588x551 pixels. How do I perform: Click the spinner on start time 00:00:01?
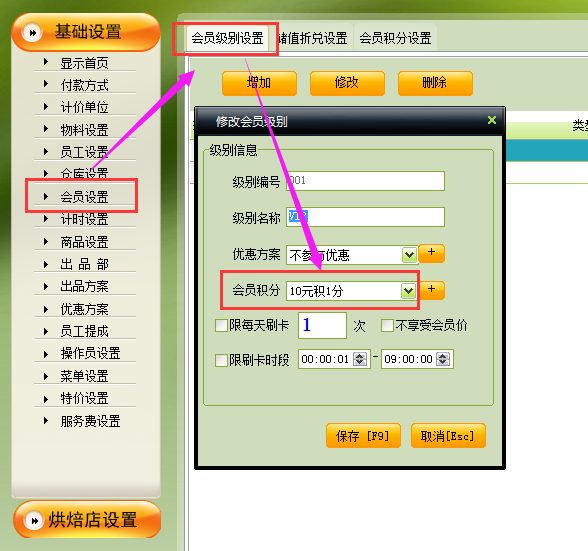(360, 359)
